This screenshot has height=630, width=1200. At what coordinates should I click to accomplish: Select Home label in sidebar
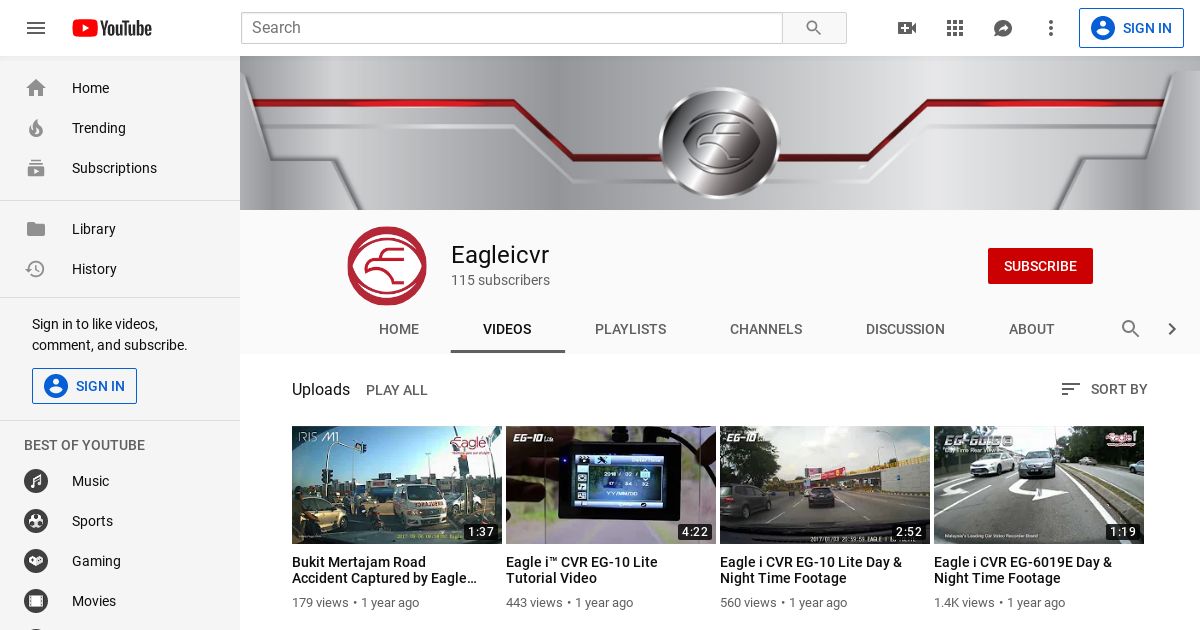[90, 88]
